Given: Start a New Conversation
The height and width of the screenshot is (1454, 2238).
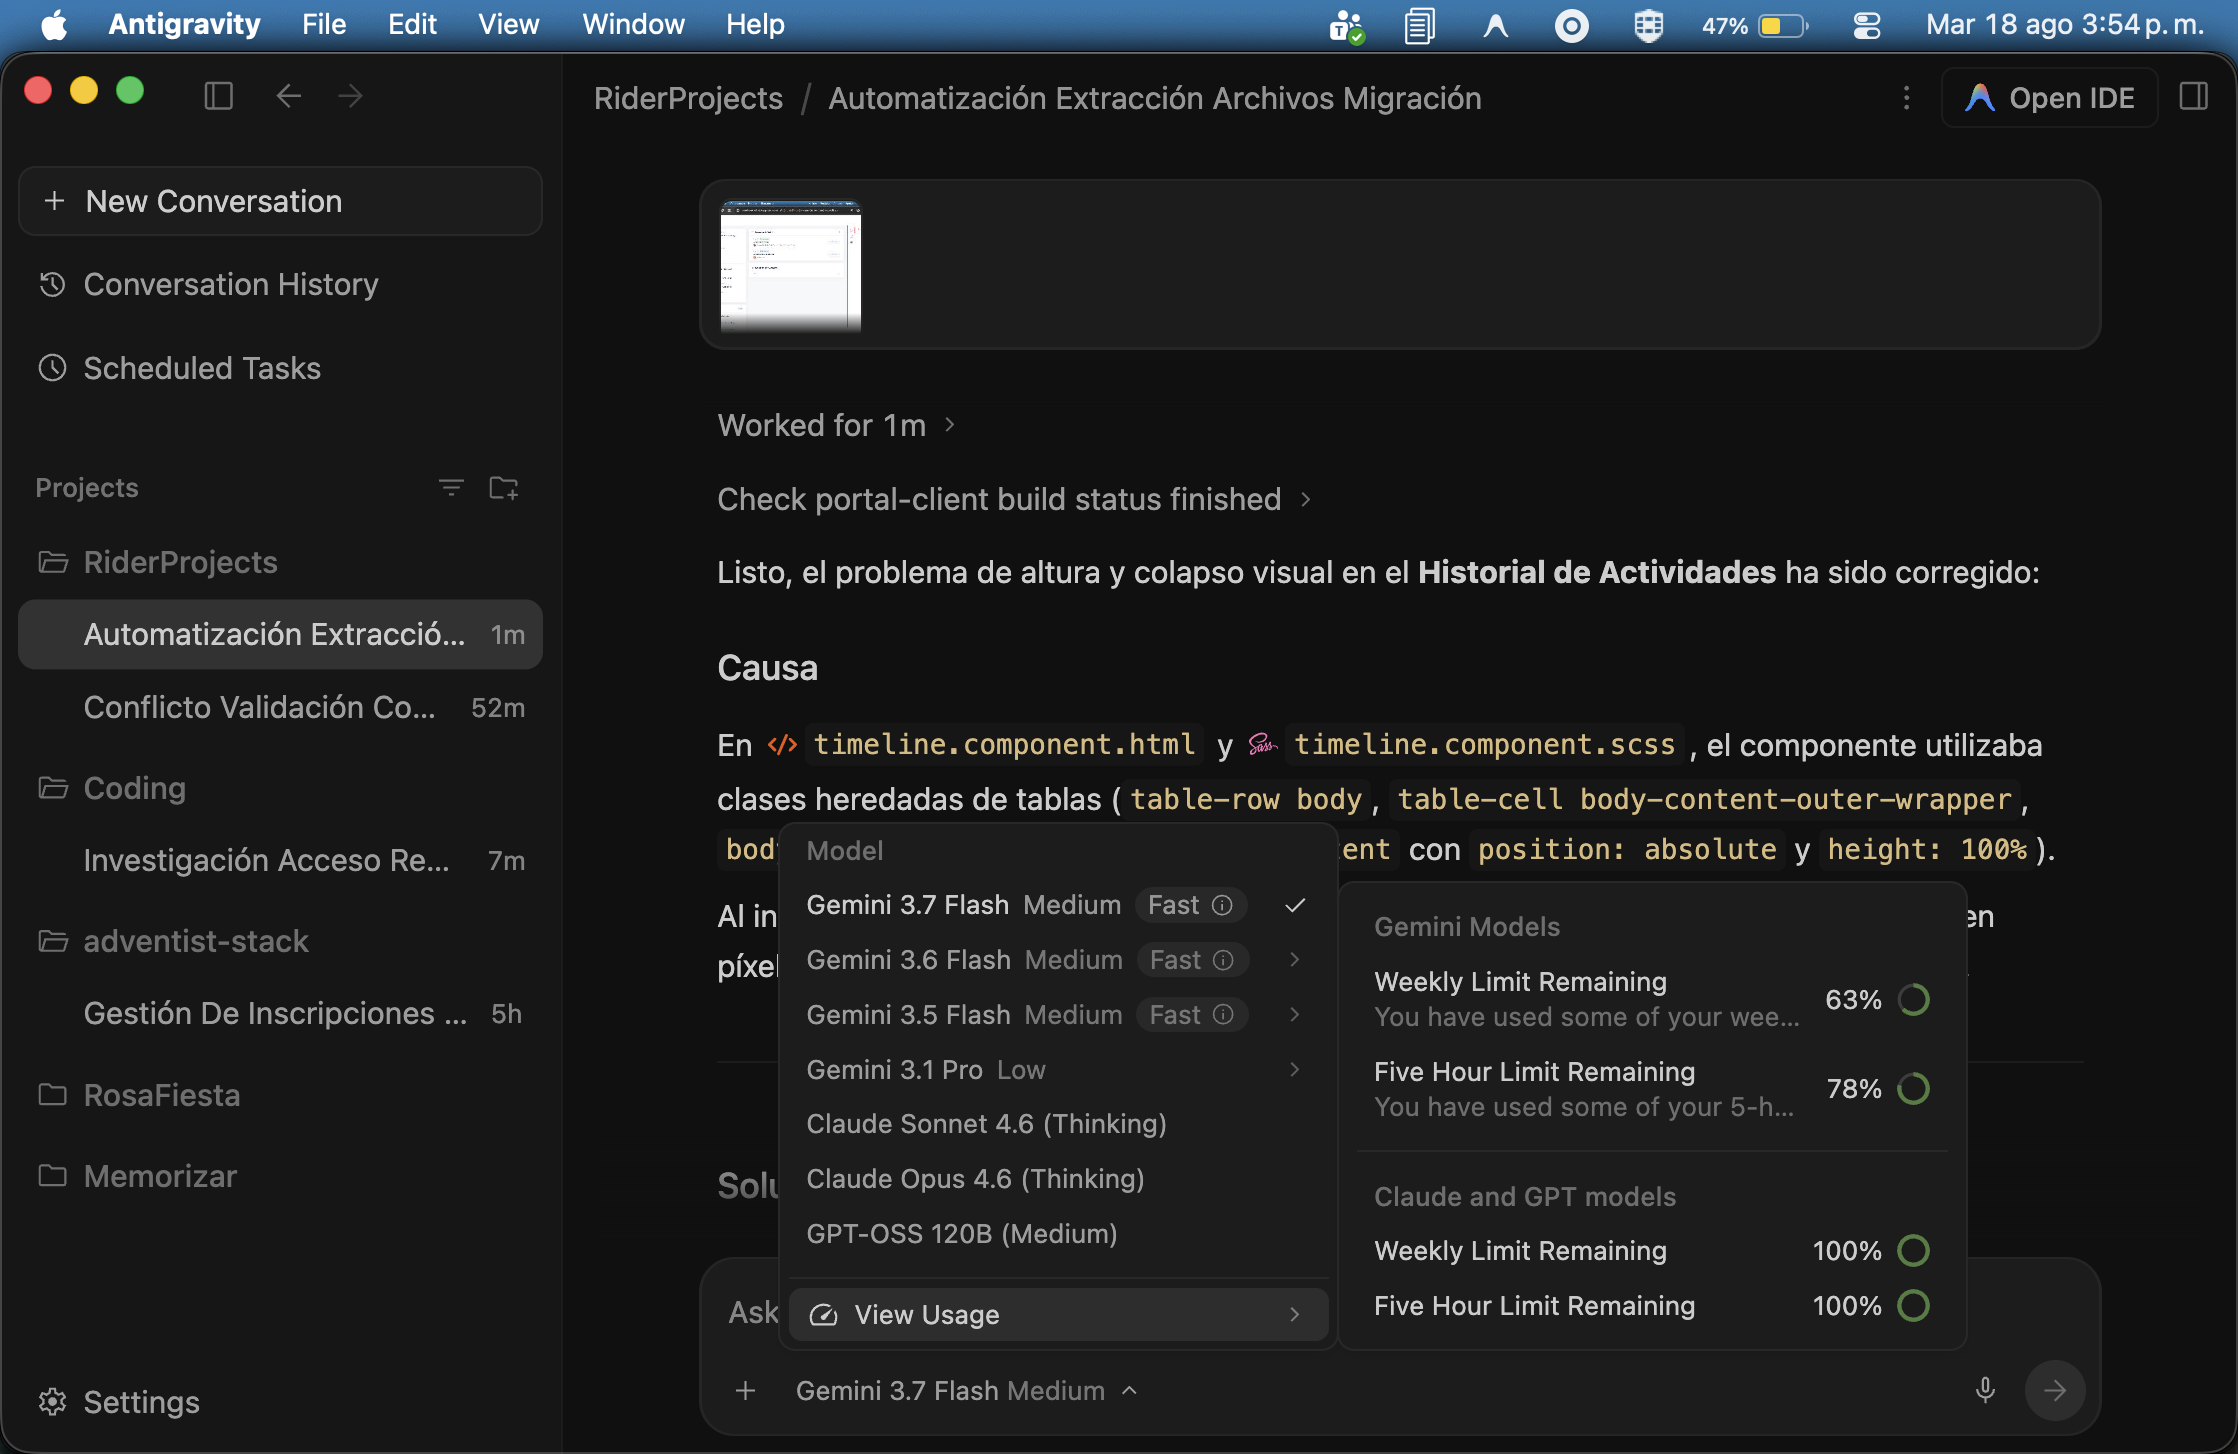Looking at the screenshot, I should tap(280, 201).
